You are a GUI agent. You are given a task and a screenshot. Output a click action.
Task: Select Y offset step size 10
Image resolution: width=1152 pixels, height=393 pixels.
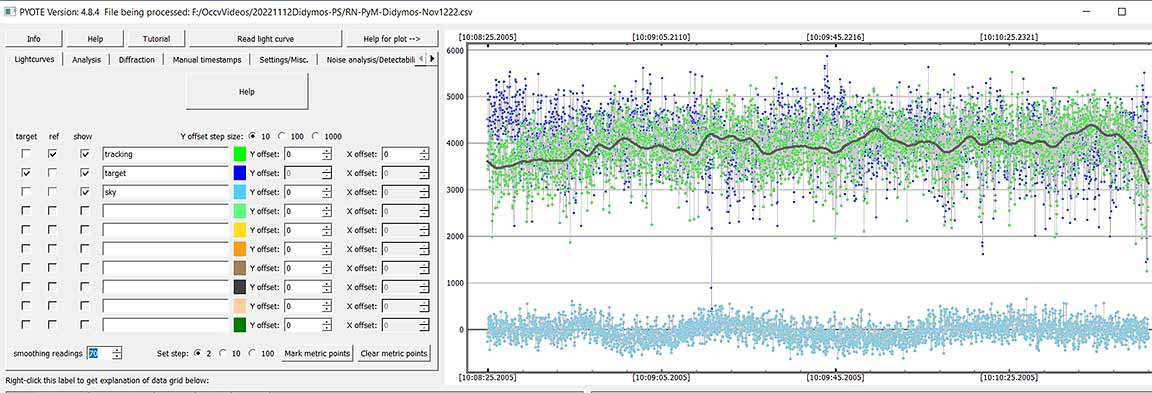click(254, 136)
